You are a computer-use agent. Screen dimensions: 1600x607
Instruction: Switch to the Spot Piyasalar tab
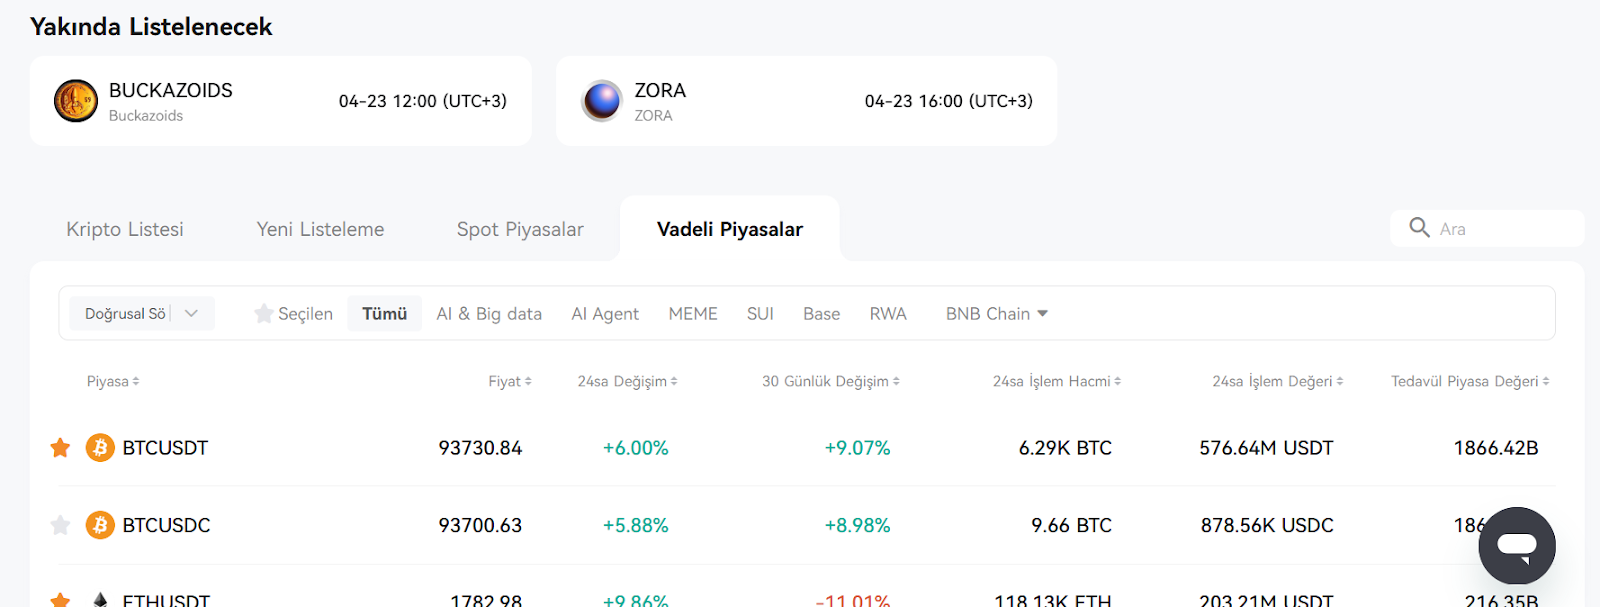point(520,229)
